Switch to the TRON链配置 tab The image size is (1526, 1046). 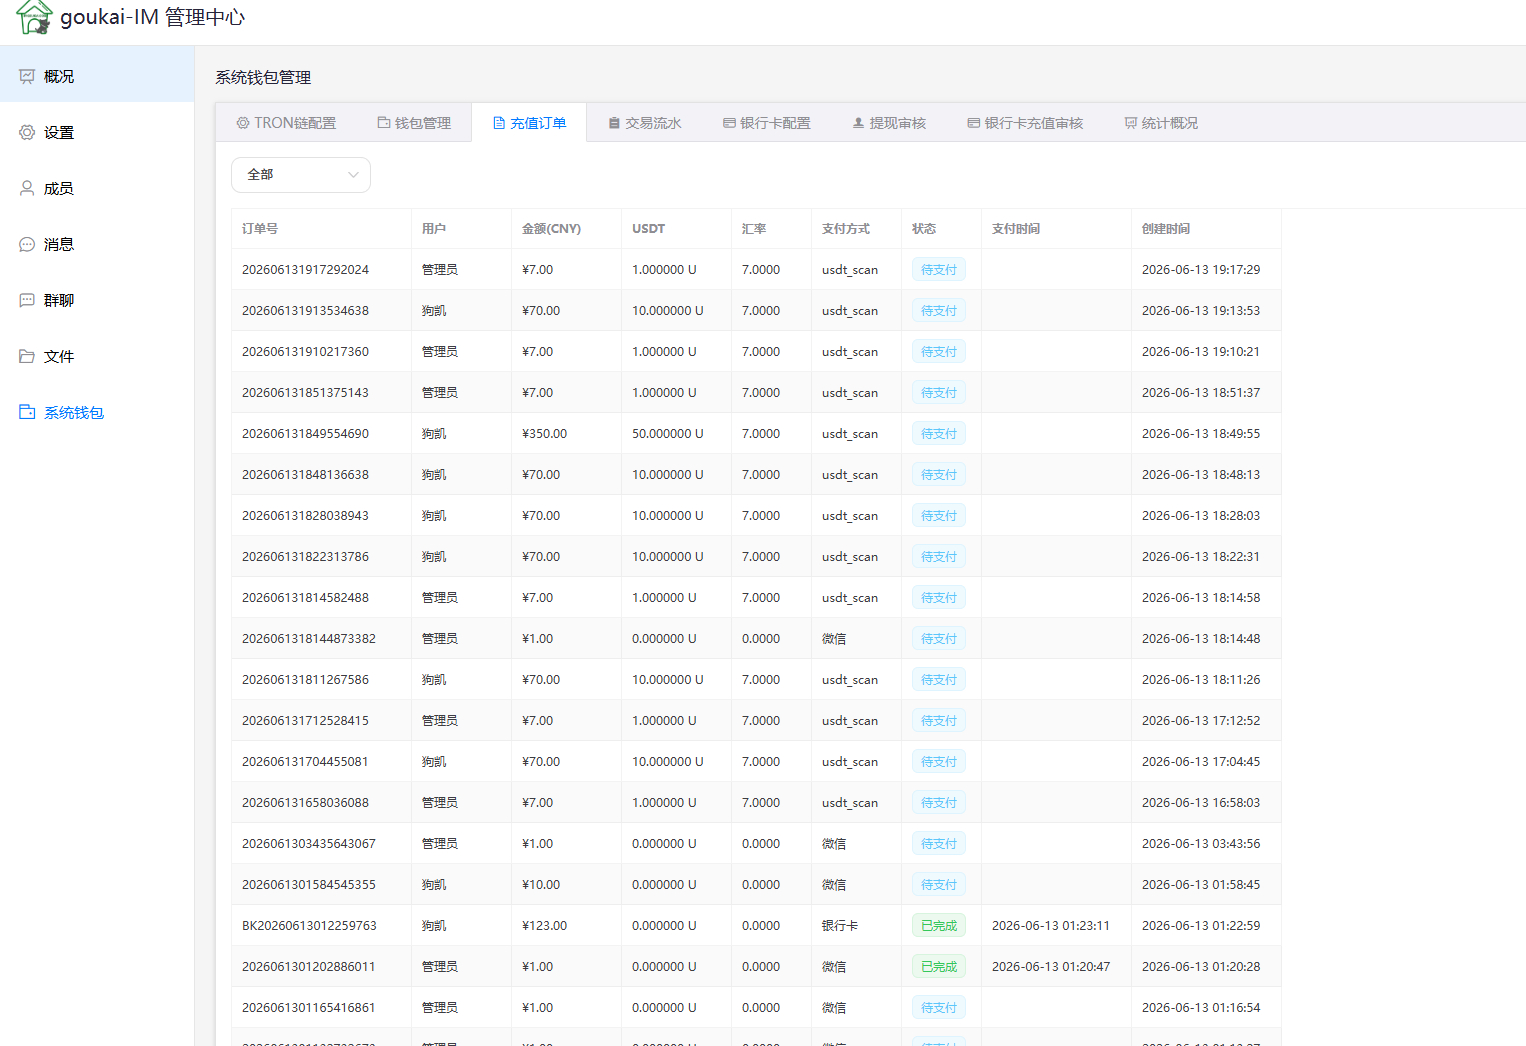286,123
